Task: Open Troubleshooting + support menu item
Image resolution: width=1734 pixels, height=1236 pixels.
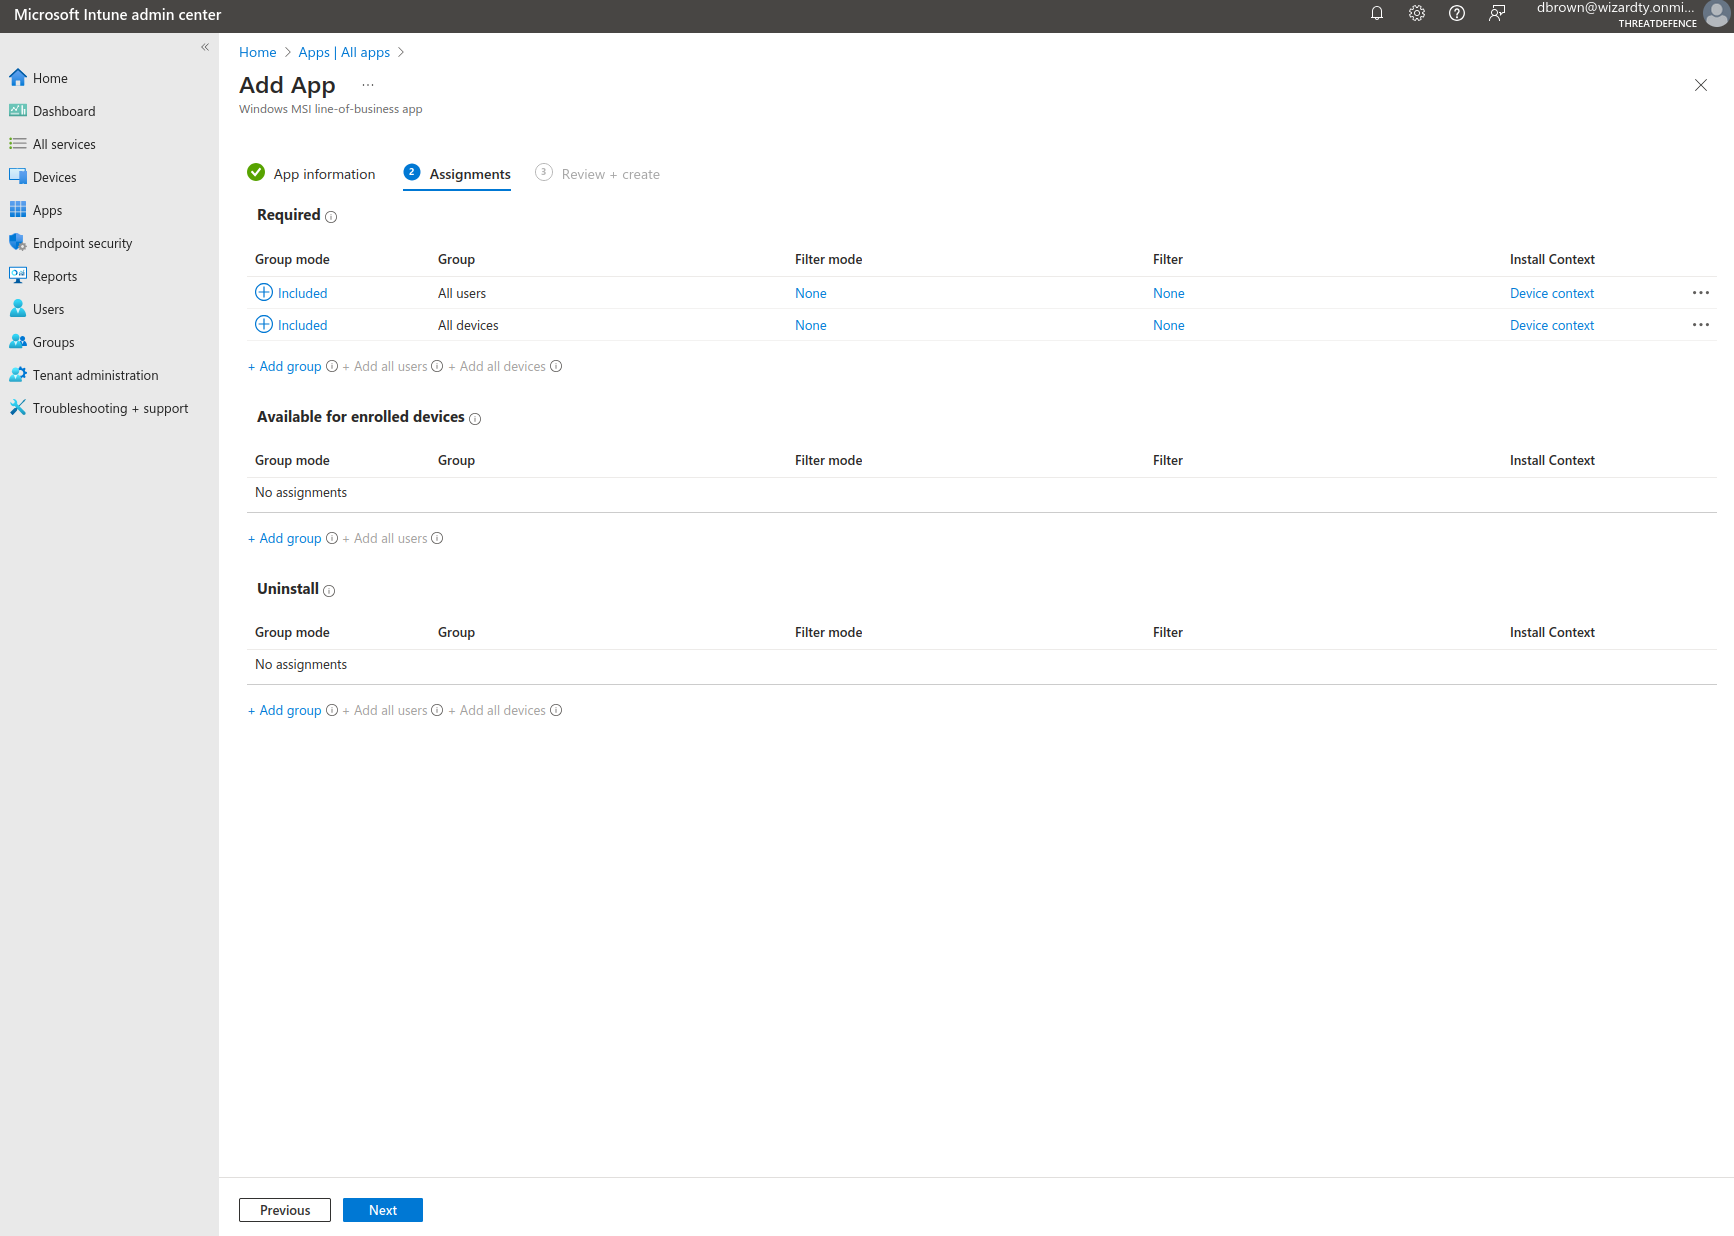Action: (109, 408)
